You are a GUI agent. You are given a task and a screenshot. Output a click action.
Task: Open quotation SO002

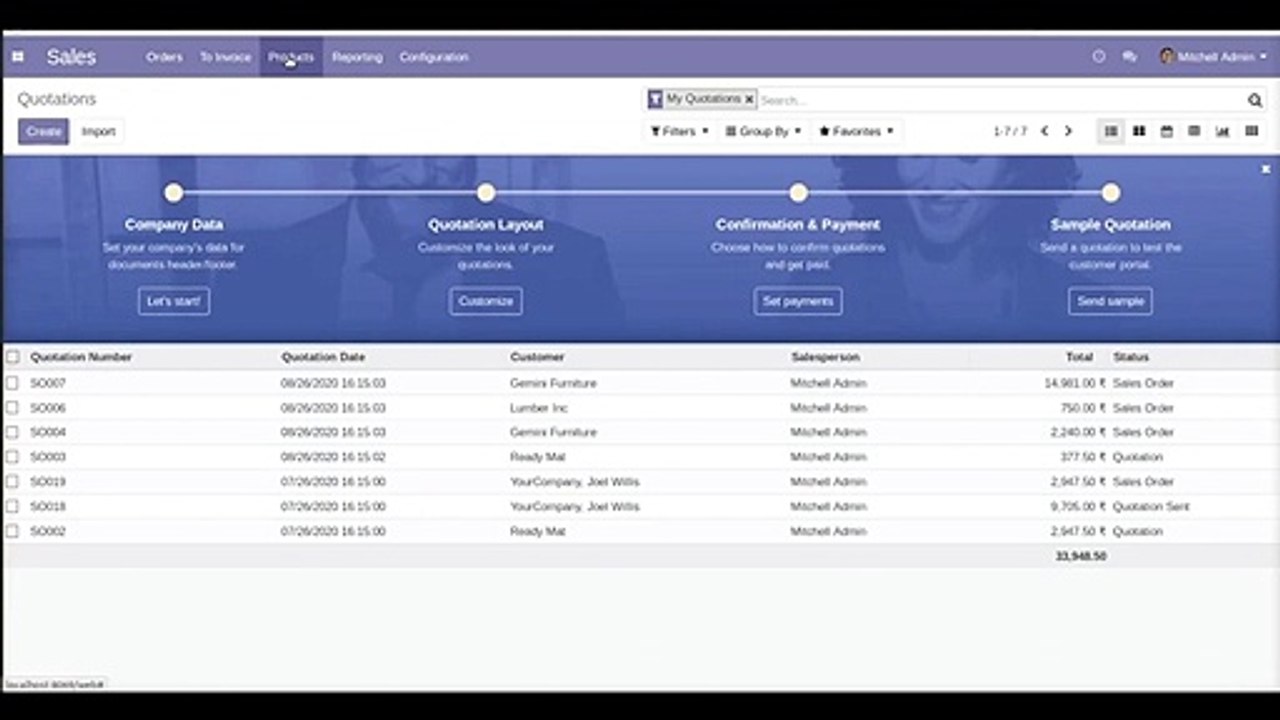pyautogui.click(x=48, y=531)
